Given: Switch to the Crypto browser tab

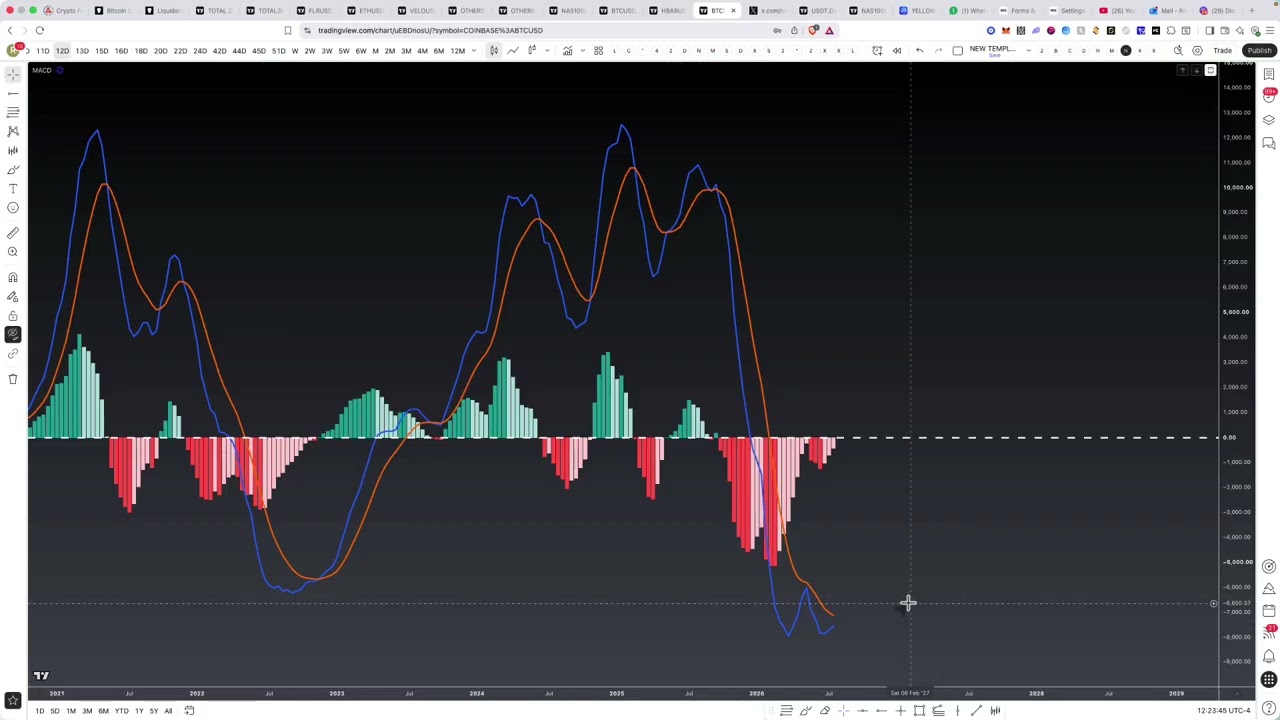Looking at the screenshot, I should (62, 10).
